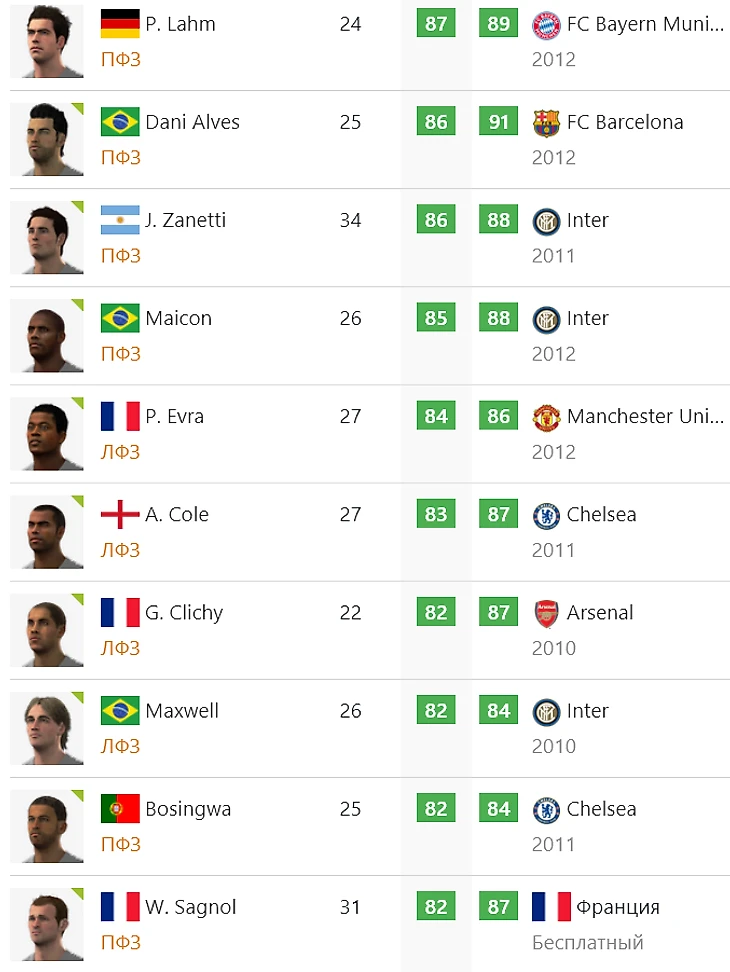
Task: Open the G. Clichy player name link
Action: pos(184,612)
